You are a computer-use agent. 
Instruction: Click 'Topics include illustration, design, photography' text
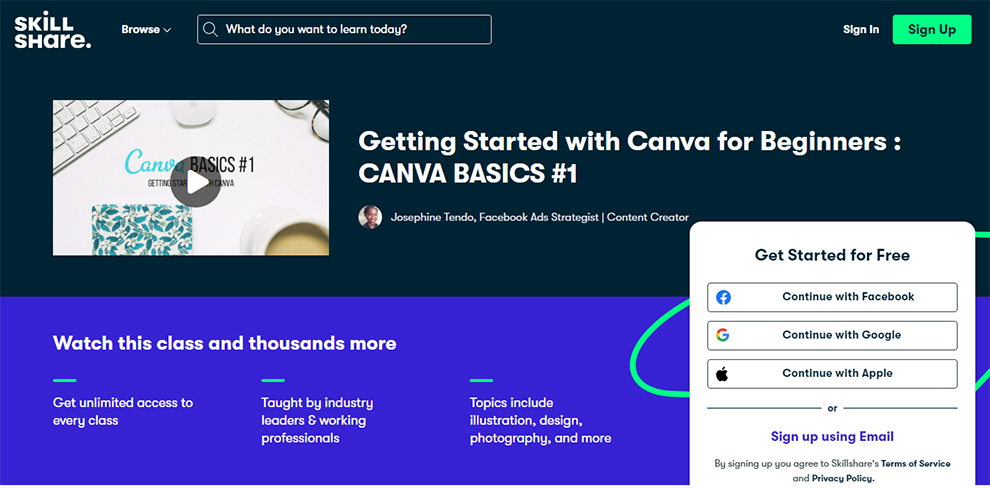[540, 420]
